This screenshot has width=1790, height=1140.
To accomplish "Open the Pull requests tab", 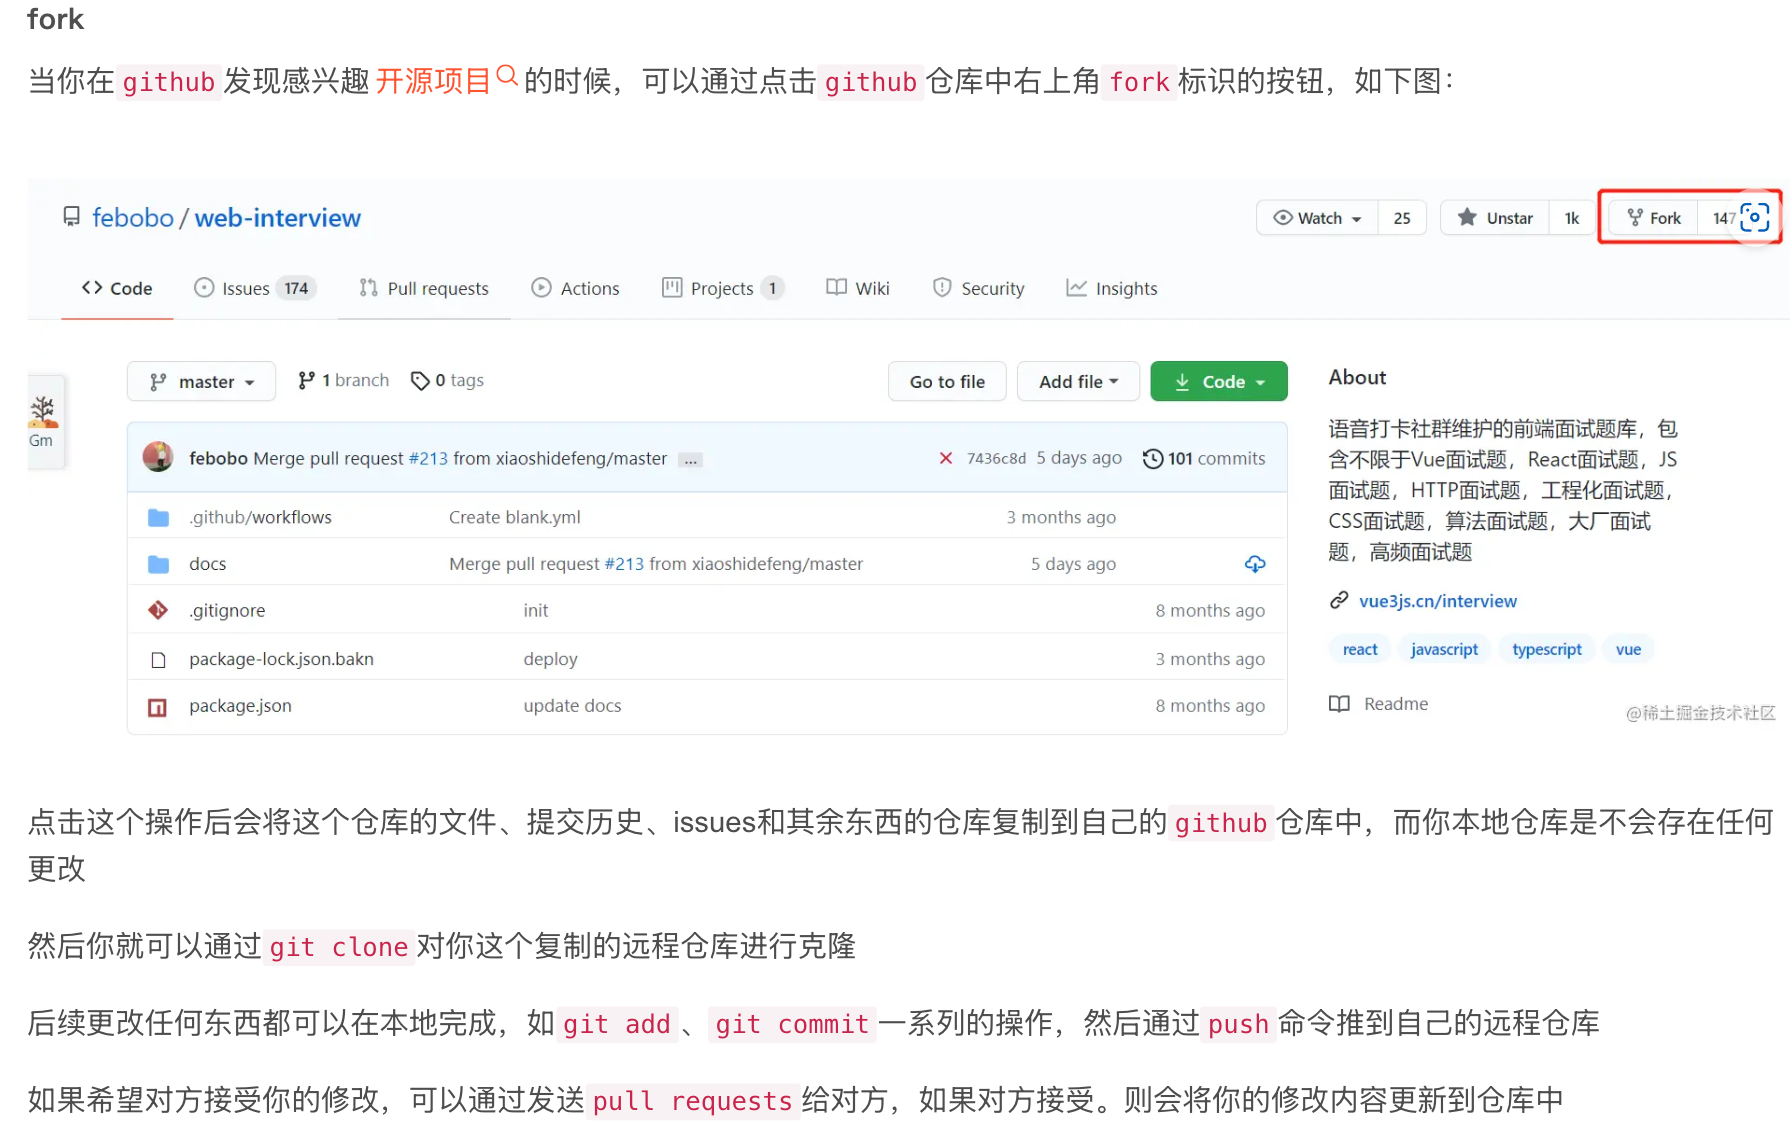I will 424,288.
